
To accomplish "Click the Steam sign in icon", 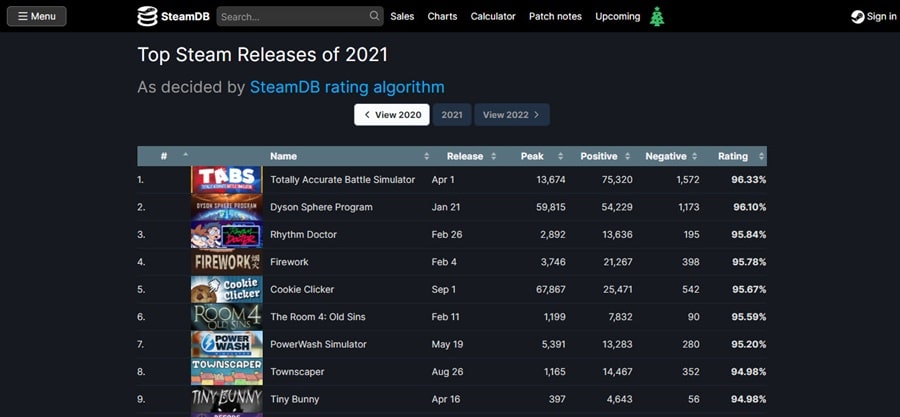I will click(857, 16).
